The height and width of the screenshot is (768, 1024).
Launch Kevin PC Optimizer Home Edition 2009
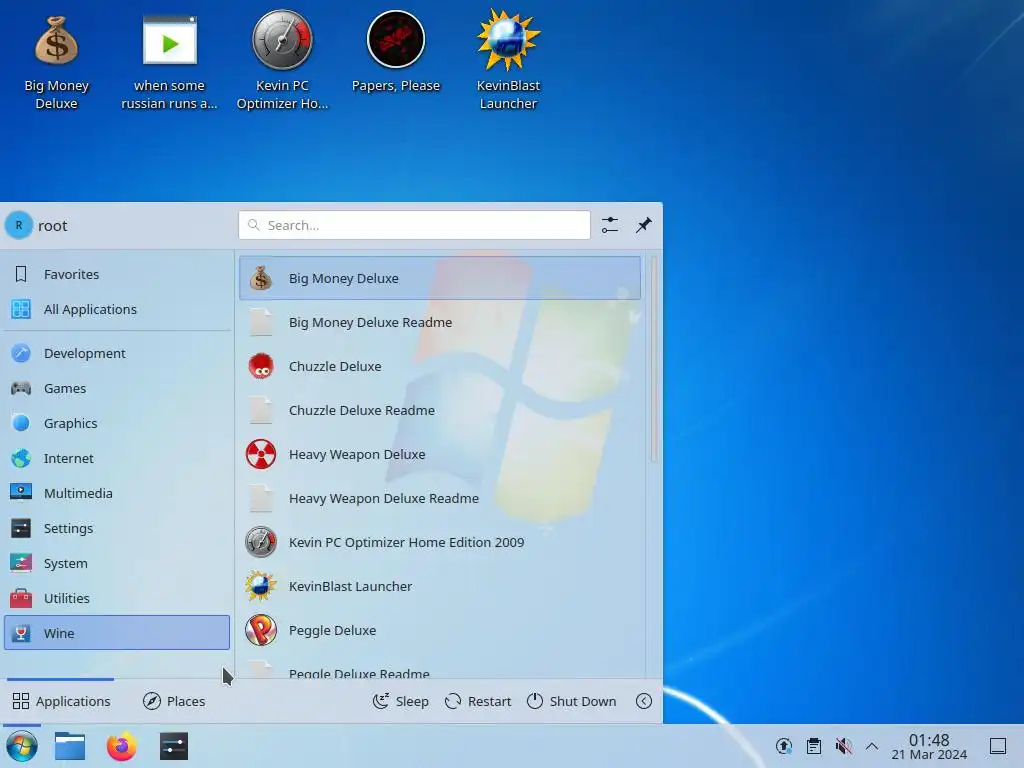[440, 543]
